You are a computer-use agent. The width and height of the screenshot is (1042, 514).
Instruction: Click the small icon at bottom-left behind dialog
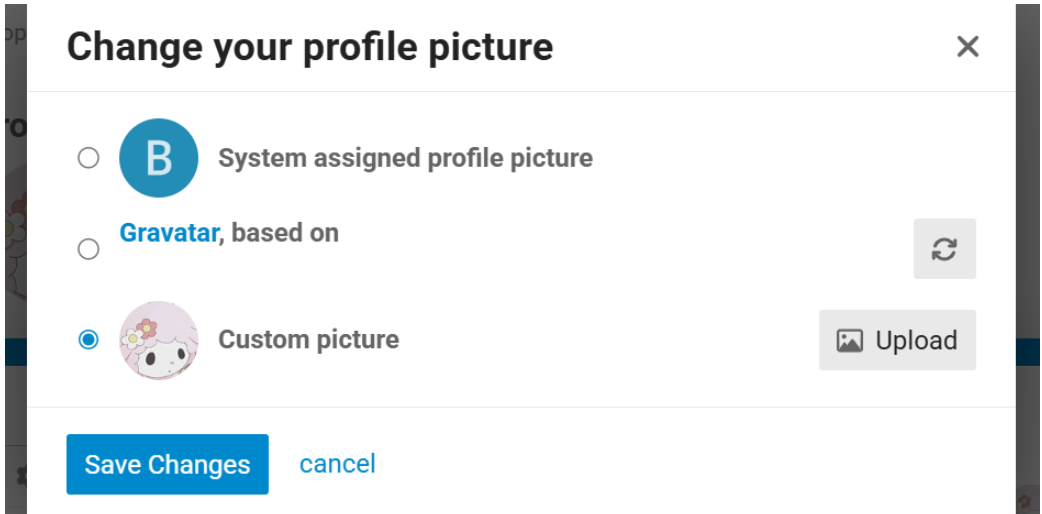(19, 475)
